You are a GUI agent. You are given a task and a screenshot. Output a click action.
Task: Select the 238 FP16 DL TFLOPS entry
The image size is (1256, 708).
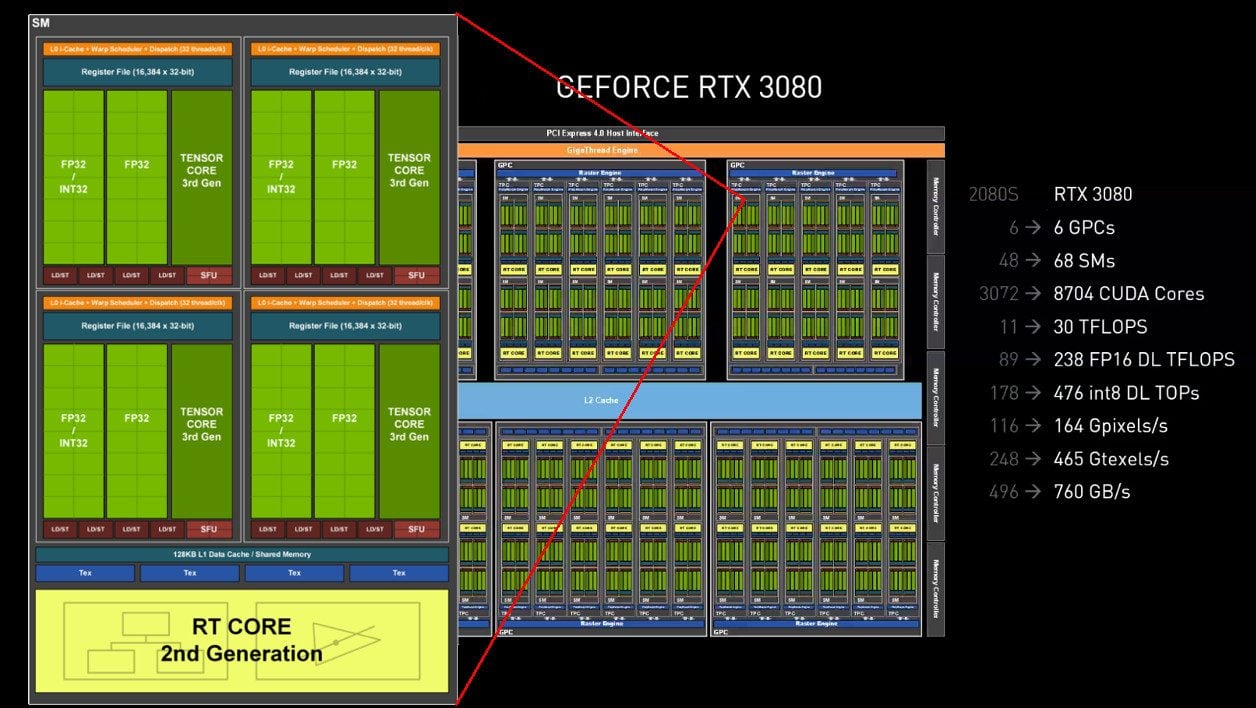click(1144, 359)
